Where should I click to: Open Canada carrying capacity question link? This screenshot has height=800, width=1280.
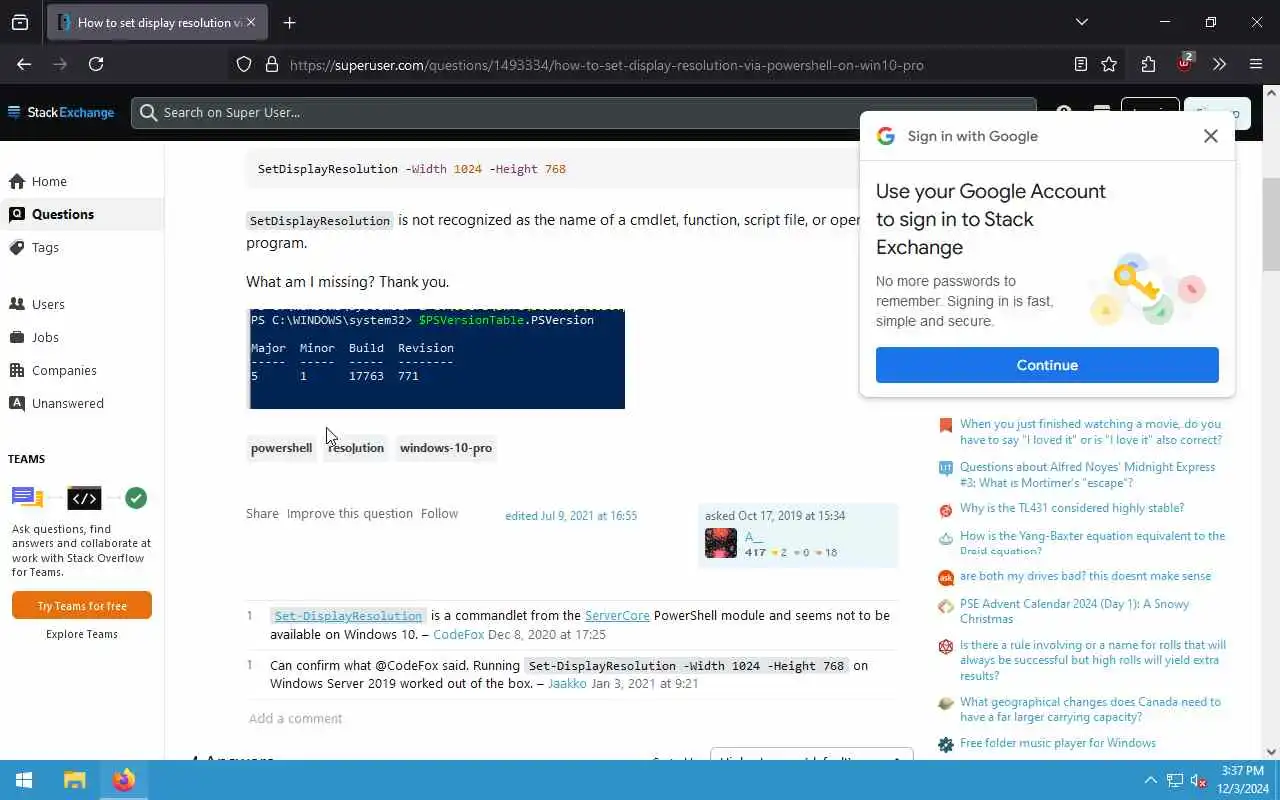[x=1090, y=709]
